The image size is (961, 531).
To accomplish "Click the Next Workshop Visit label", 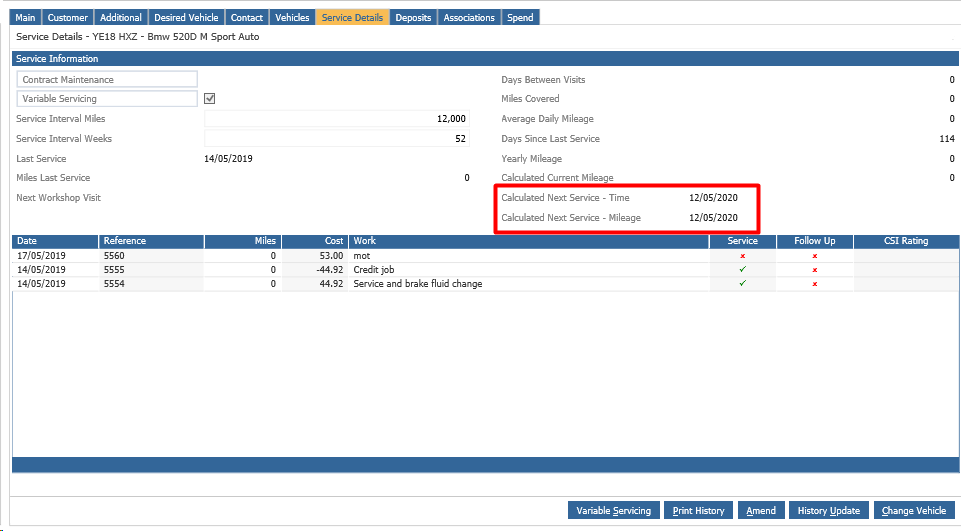I will 58,197.
